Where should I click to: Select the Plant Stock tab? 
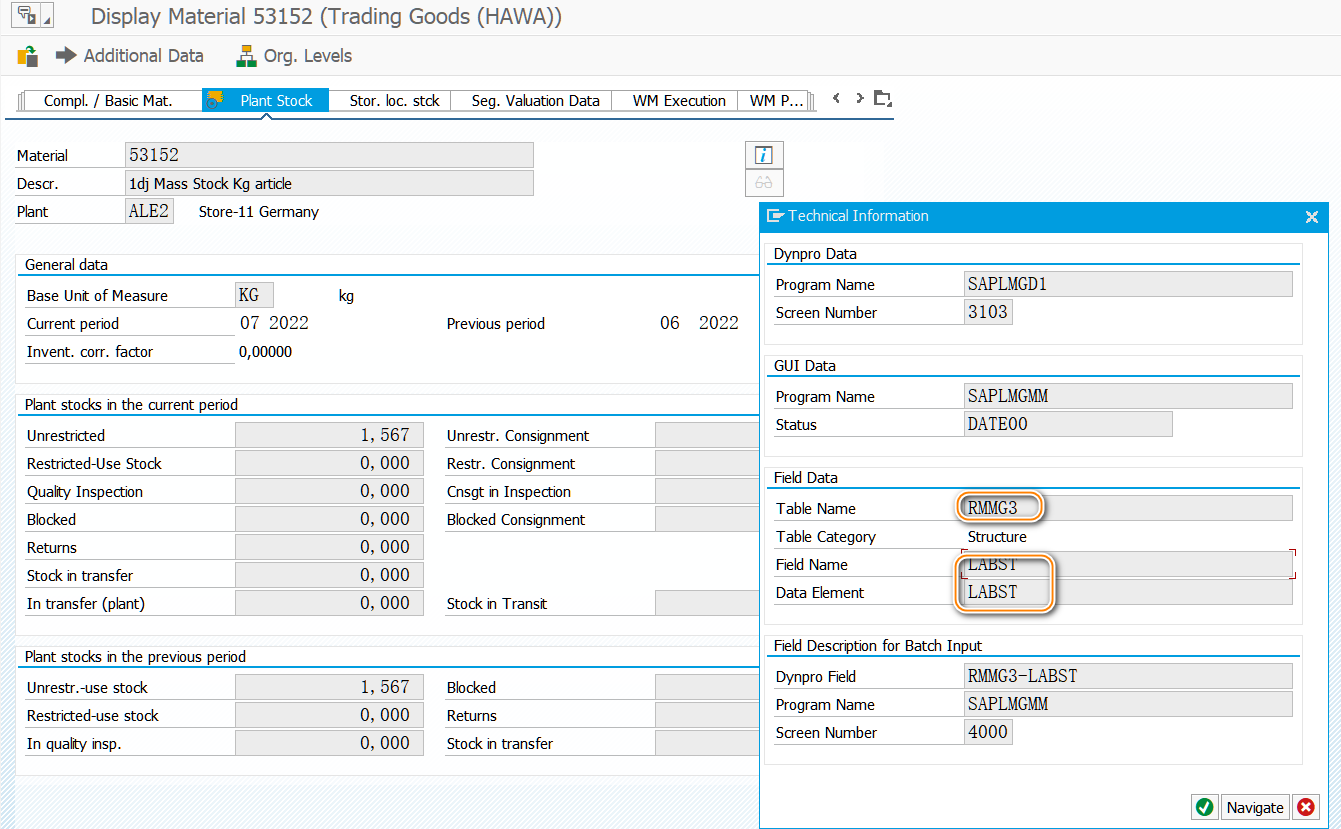[x=266, y=100]
